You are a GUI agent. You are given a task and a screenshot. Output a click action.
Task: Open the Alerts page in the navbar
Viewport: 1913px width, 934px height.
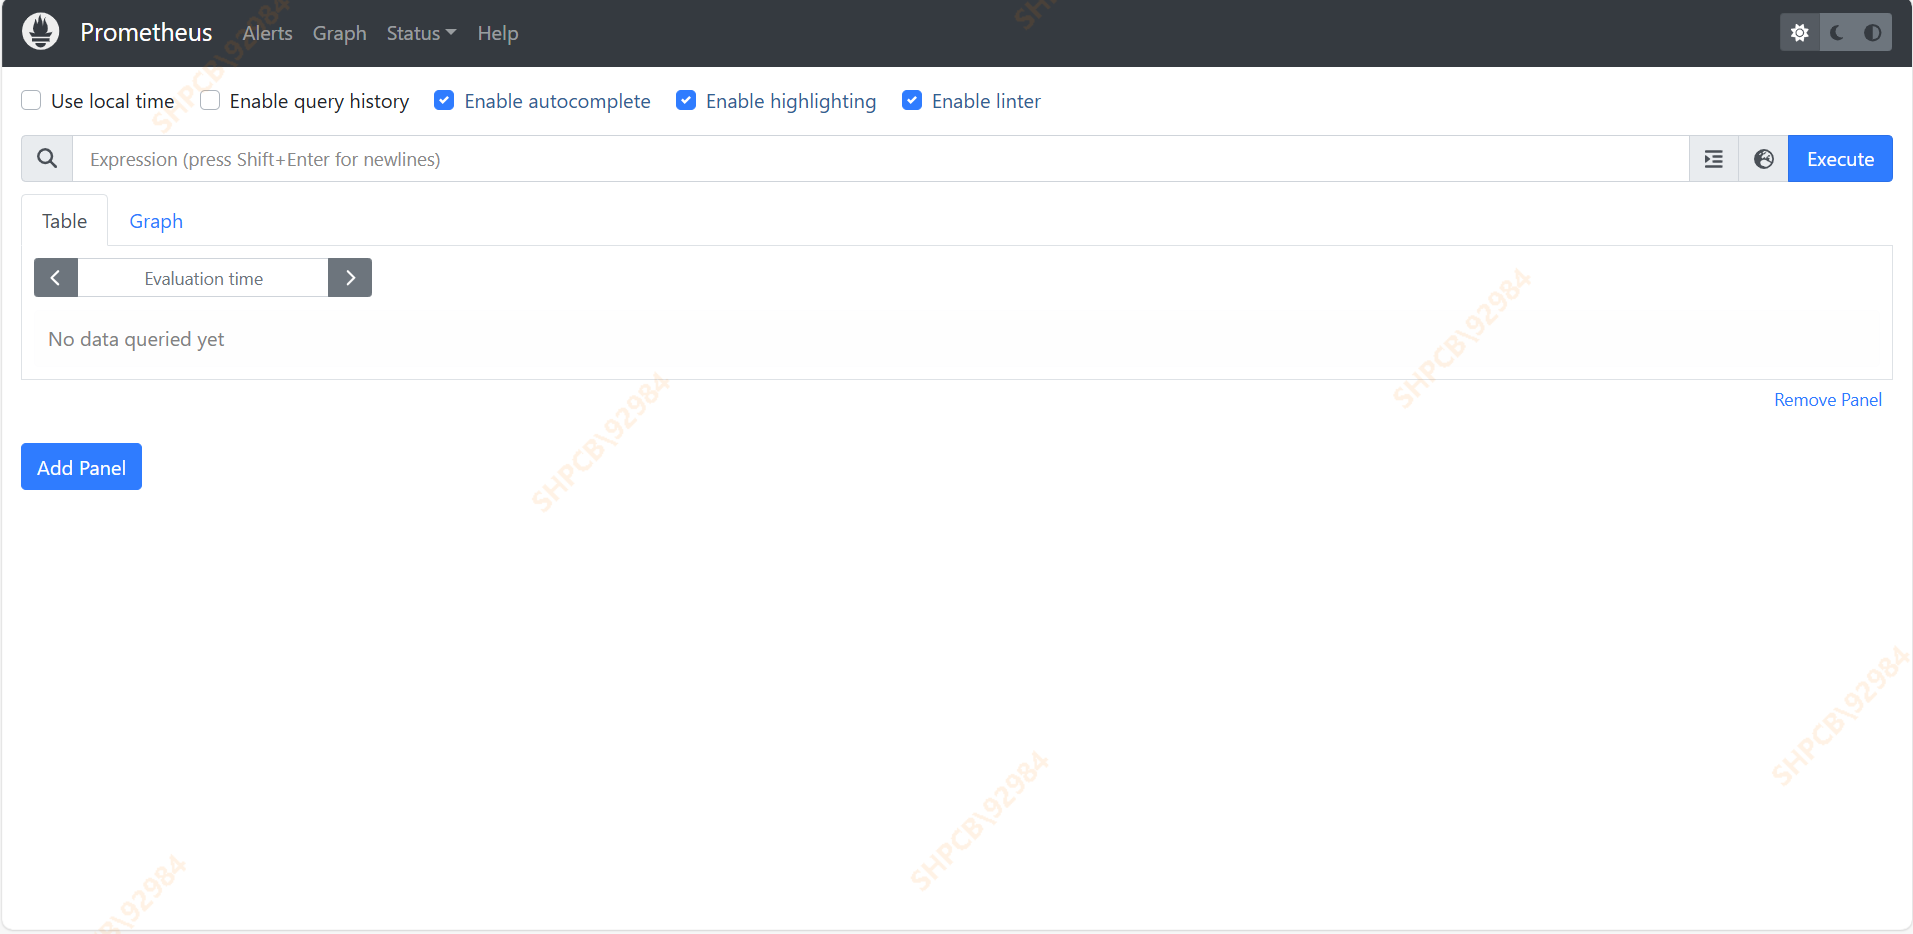tap(268, 33)
